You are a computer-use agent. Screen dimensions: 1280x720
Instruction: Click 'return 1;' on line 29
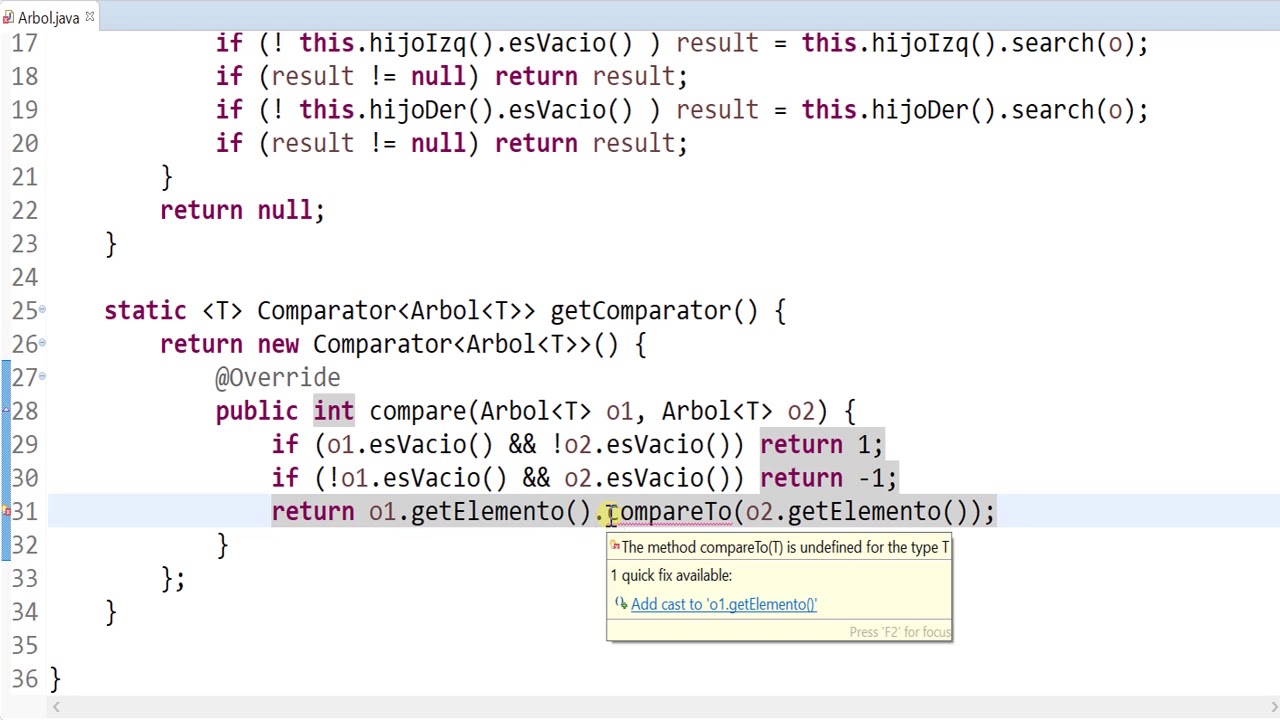click(x=821, y=445)
